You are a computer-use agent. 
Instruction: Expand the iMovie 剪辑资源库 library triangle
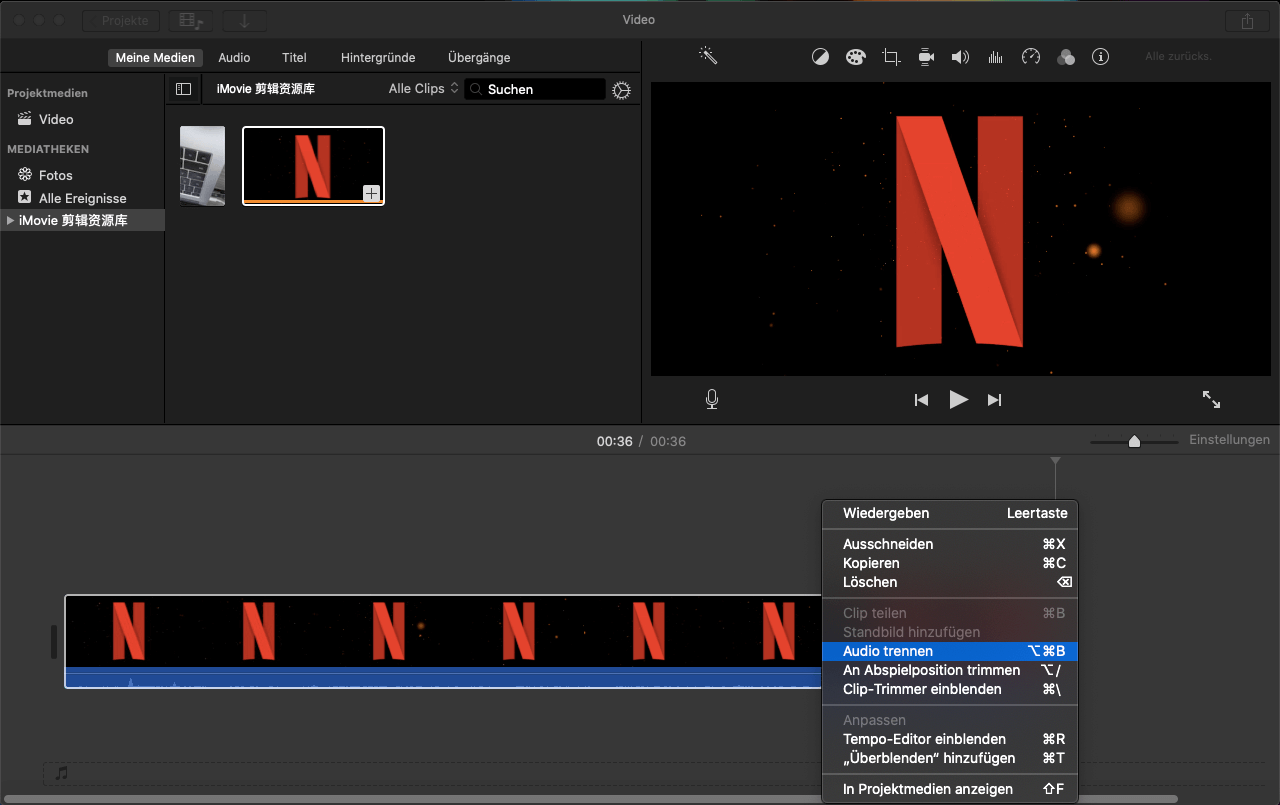pyautogui.click(x=11, y=220)
